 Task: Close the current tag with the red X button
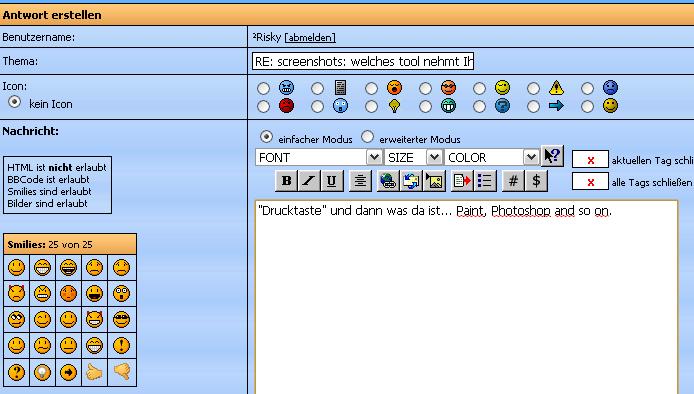click(590, 160)
